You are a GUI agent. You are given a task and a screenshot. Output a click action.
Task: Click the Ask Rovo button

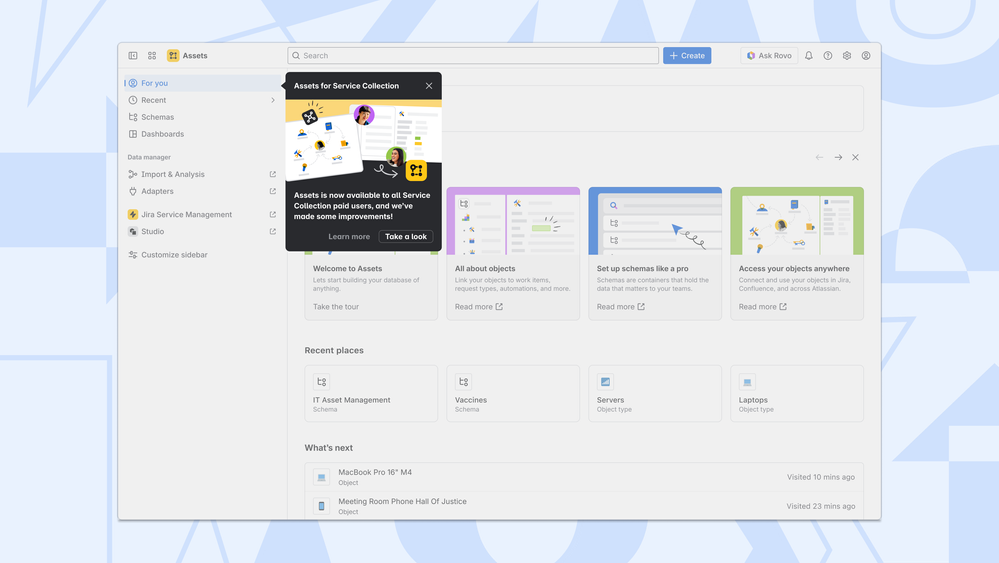(769, 56)
